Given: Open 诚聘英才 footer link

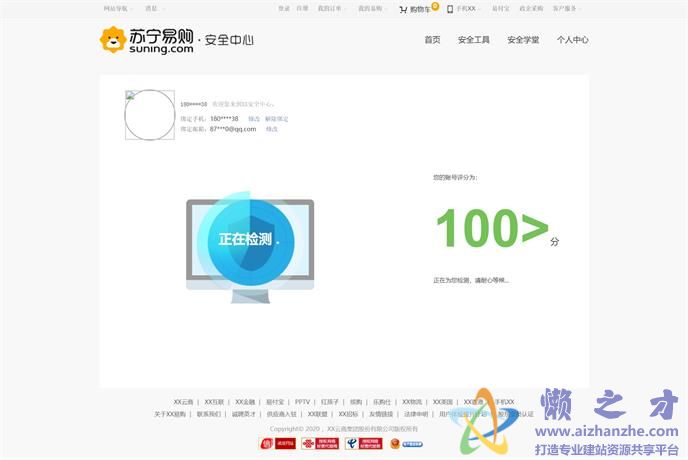Looking at the screenshot, I should click(x=244, y=414).
